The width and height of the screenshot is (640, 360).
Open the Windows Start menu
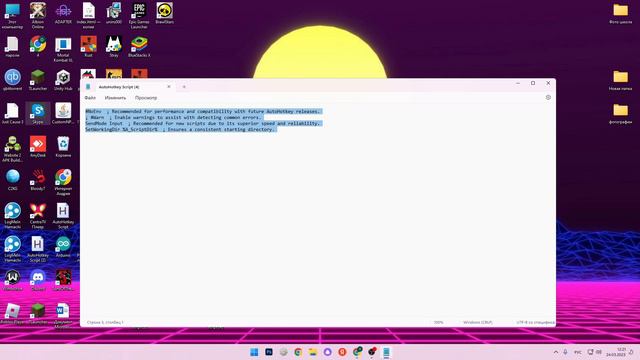(254, 352)
